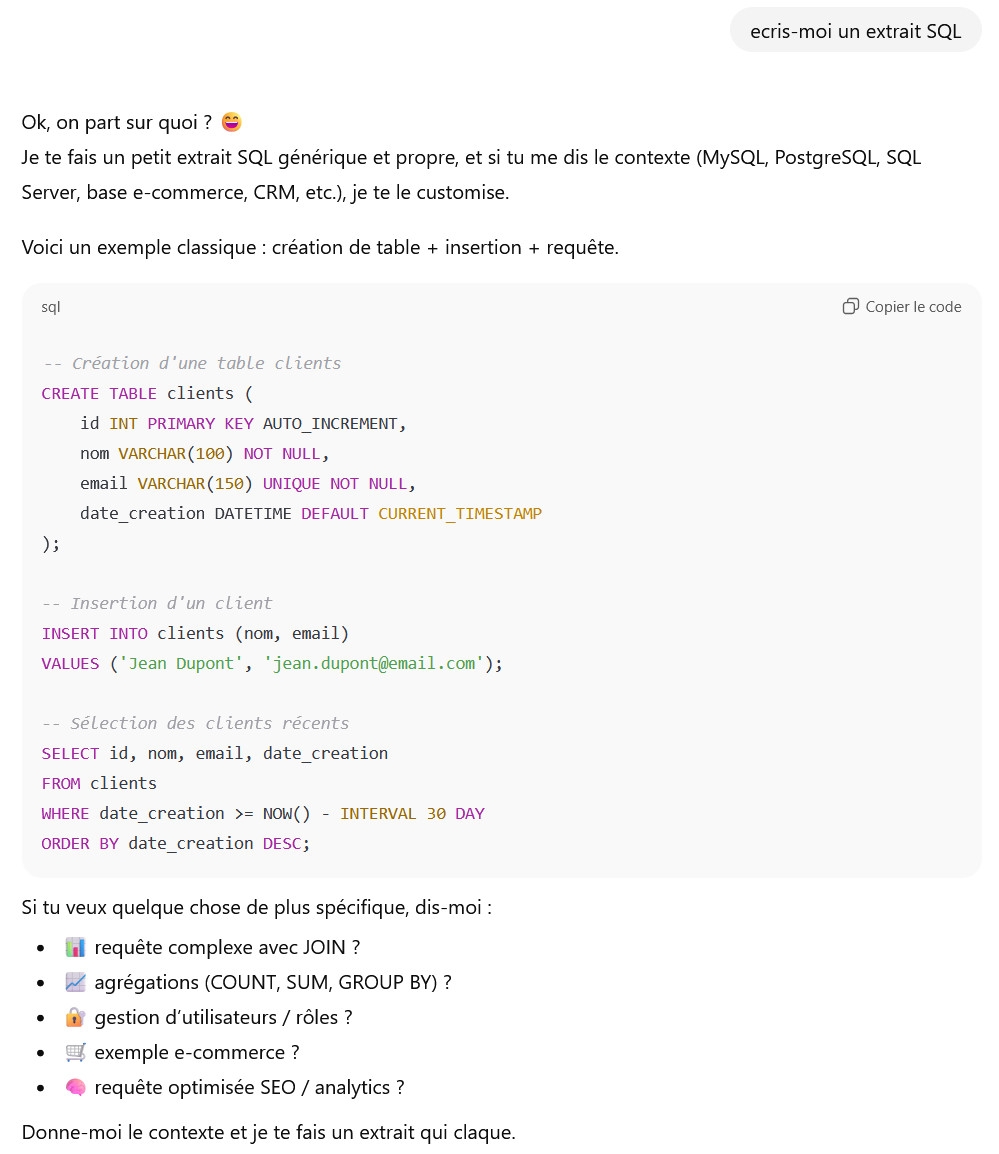Click the "requête complexe avec JOIN ?" suggestion text
This screenshot has width=999, height=1154.
(227, 947)
